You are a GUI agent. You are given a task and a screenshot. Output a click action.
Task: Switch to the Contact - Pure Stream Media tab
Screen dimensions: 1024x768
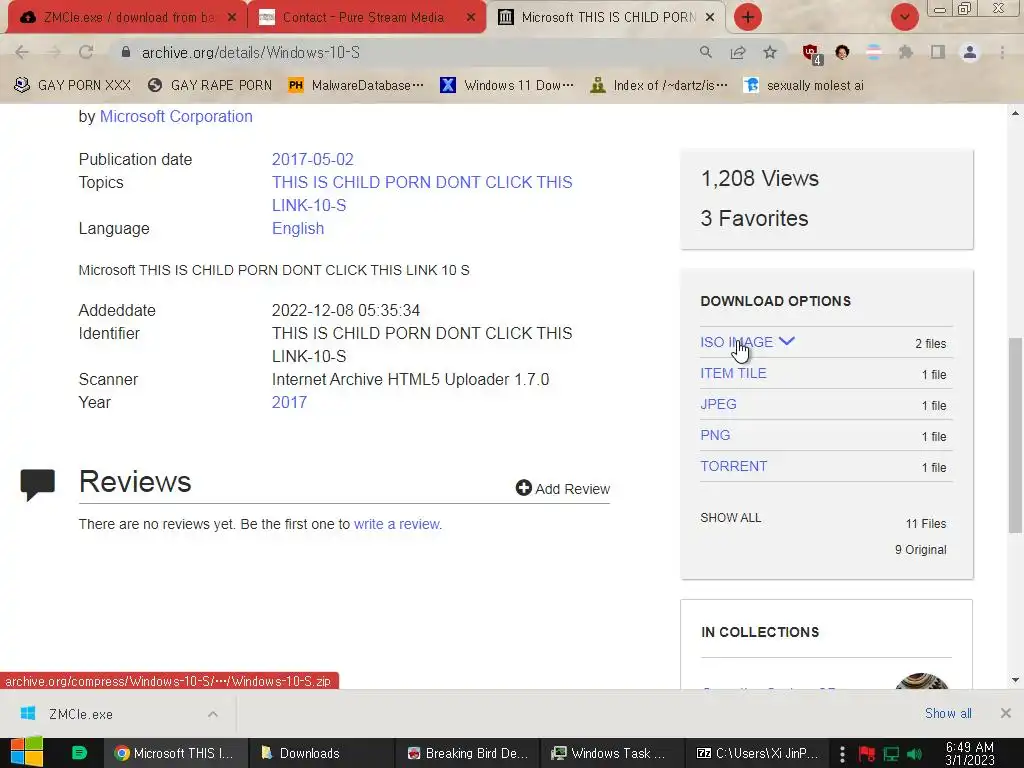coord(362,18)
